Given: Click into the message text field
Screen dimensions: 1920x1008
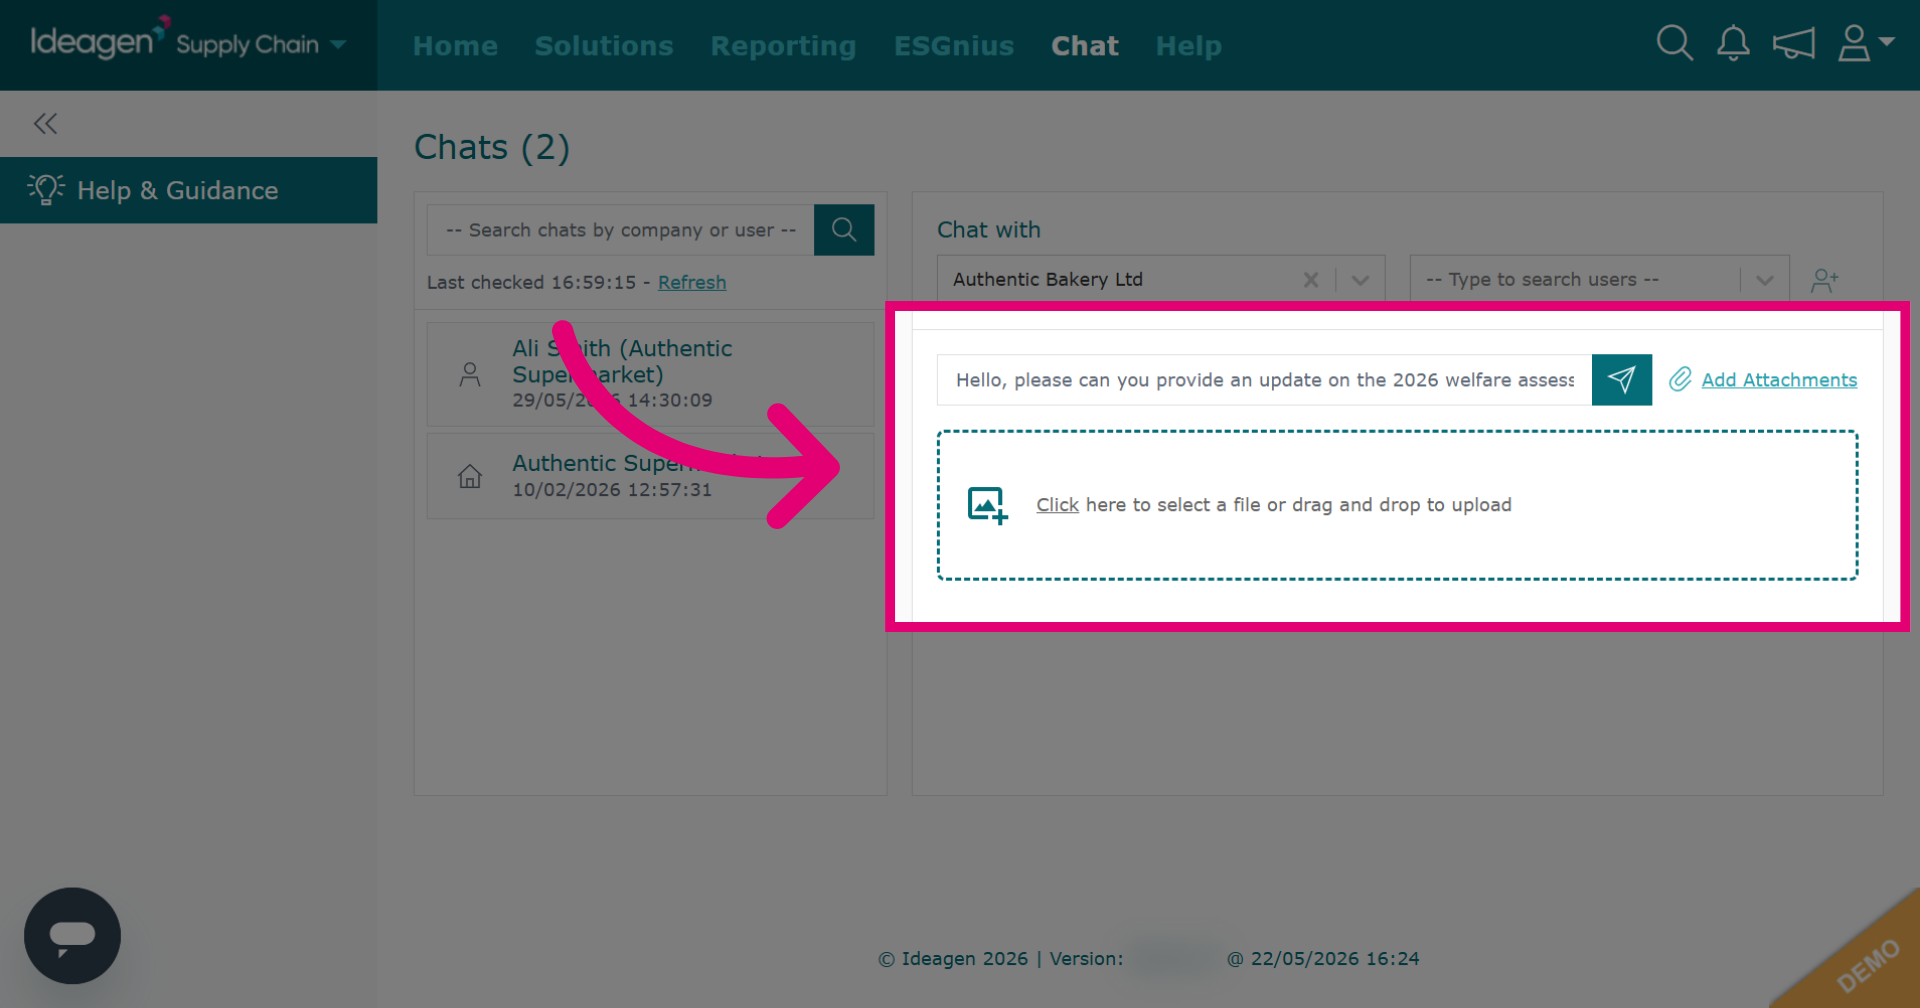Looking at the screenshot, I should pyautogui.click(x=1264, y=380).
